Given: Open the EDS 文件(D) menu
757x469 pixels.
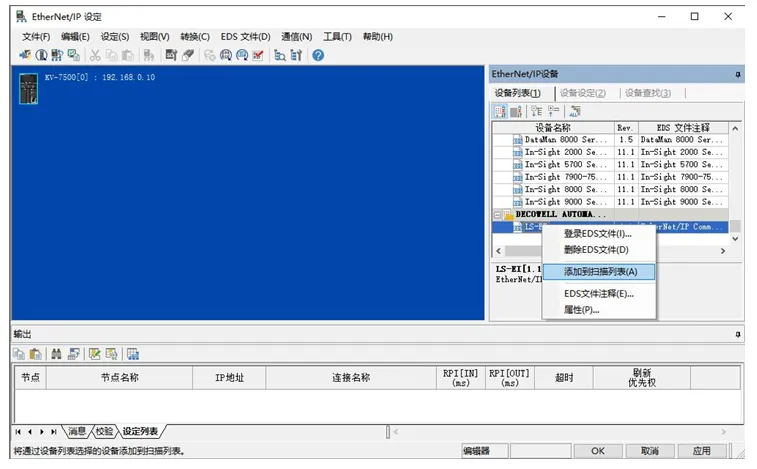Looking at the screenshot, I should click(245, 37).
